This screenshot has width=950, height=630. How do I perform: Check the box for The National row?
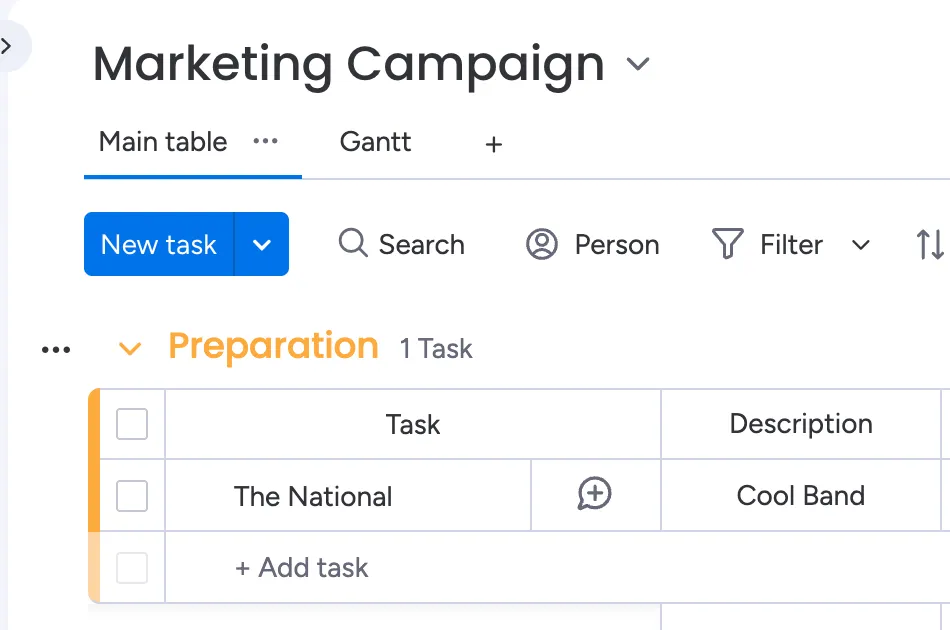(132, 496)
